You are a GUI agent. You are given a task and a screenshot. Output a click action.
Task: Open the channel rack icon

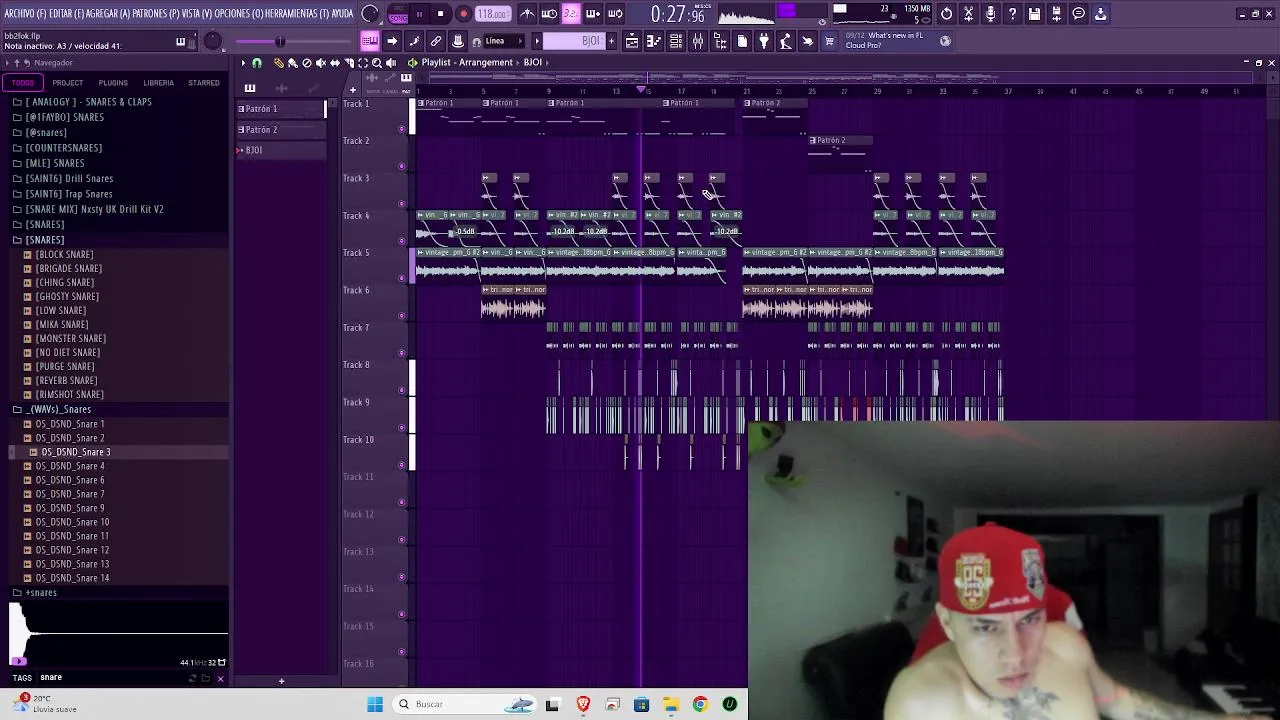675,41
